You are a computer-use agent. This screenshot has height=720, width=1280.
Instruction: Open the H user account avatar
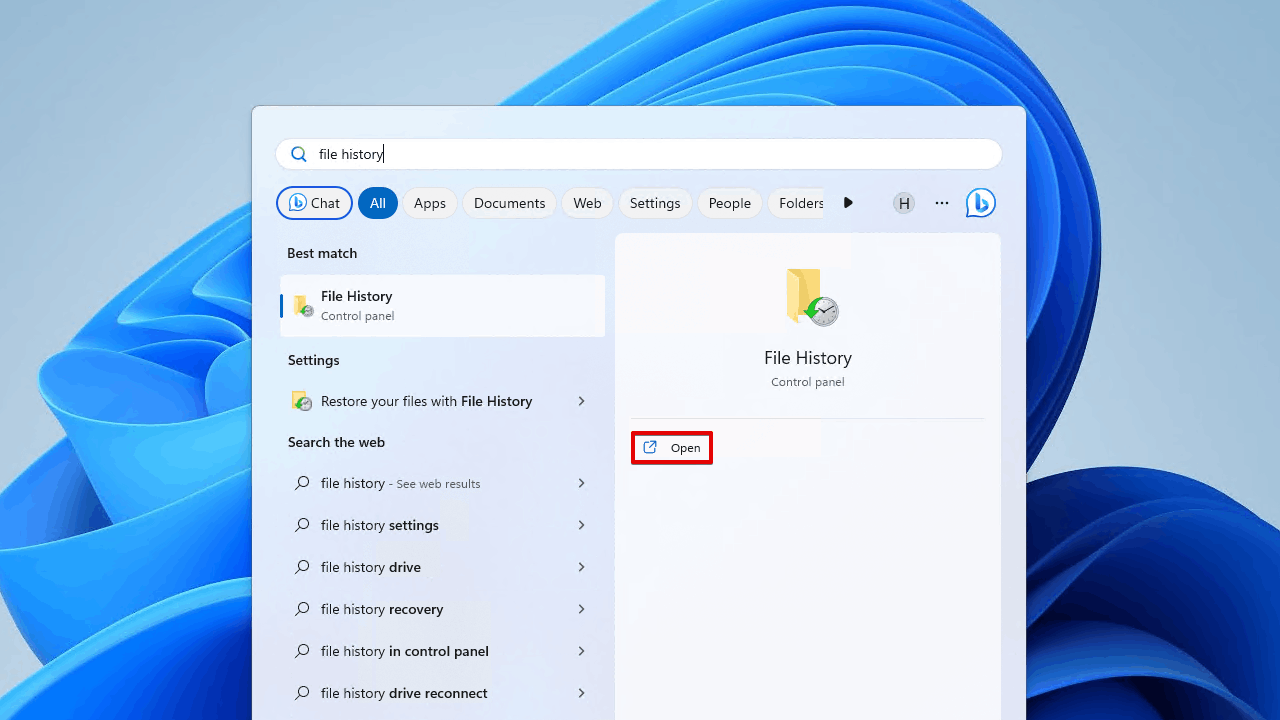pos(904,203)
